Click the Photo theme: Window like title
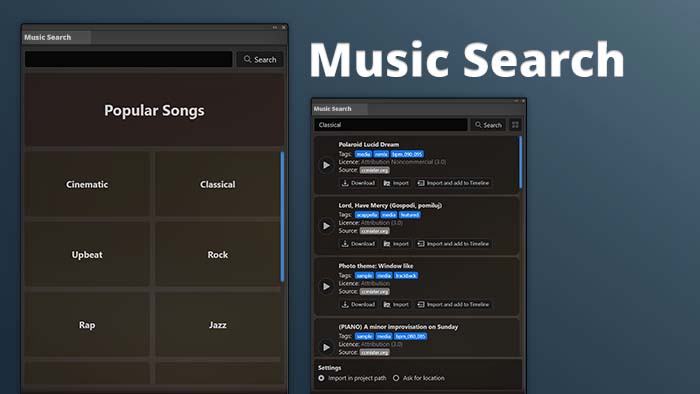700x394 pixels. [376, 265]
